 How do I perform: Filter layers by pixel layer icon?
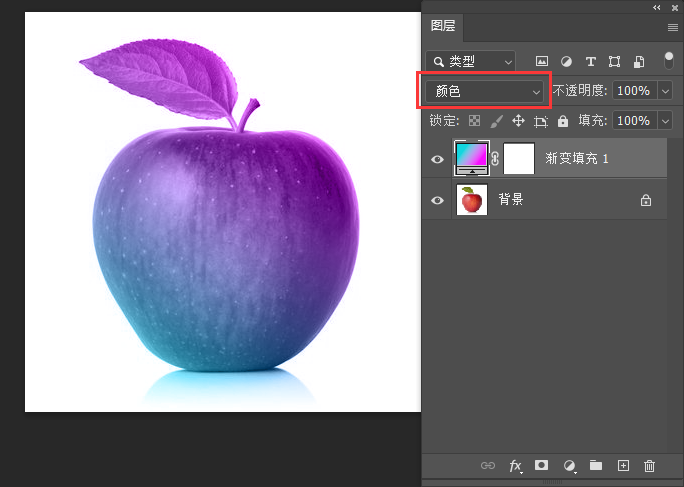542,62
